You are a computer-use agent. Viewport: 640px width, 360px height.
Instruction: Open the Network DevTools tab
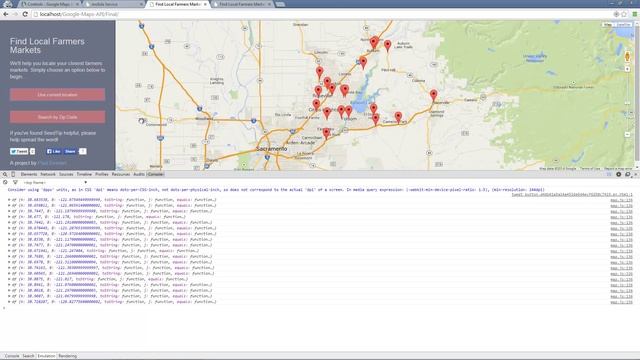[x=48, y=174]
